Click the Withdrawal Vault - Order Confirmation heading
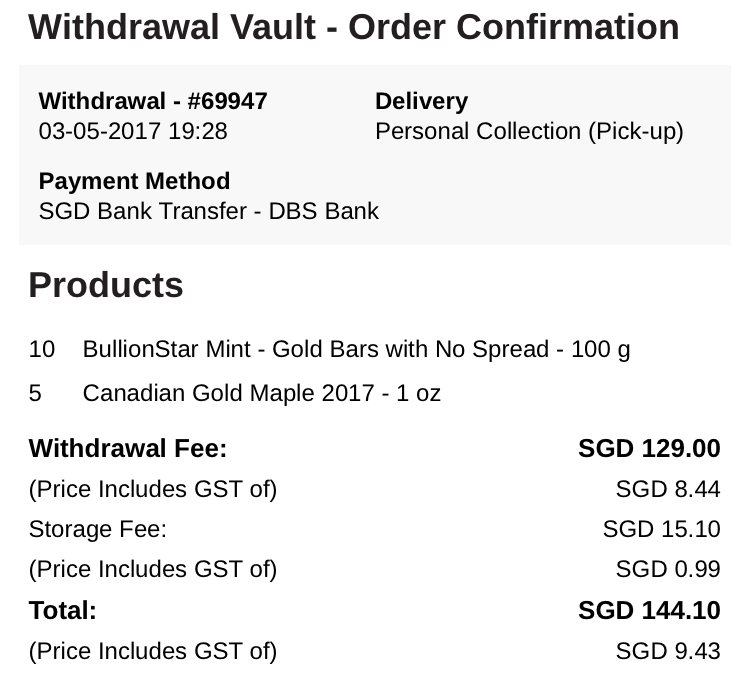Screen dimensions: 750x685 [x=353, y=27]
